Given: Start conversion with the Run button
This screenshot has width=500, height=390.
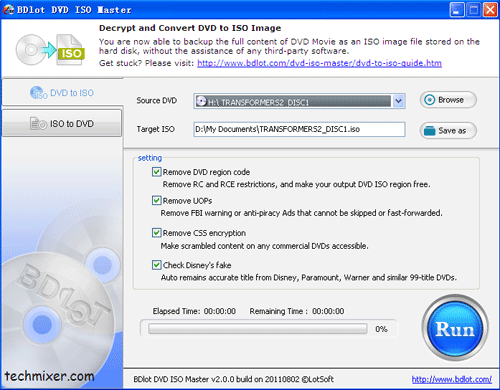Looking at the screenshot, I should point(455,328).
